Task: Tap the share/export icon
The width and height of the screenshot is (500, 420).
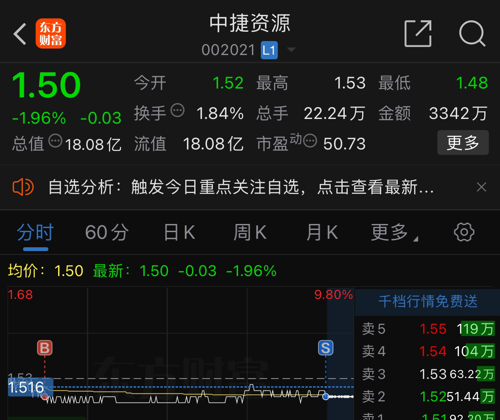Action: point(418,33)
